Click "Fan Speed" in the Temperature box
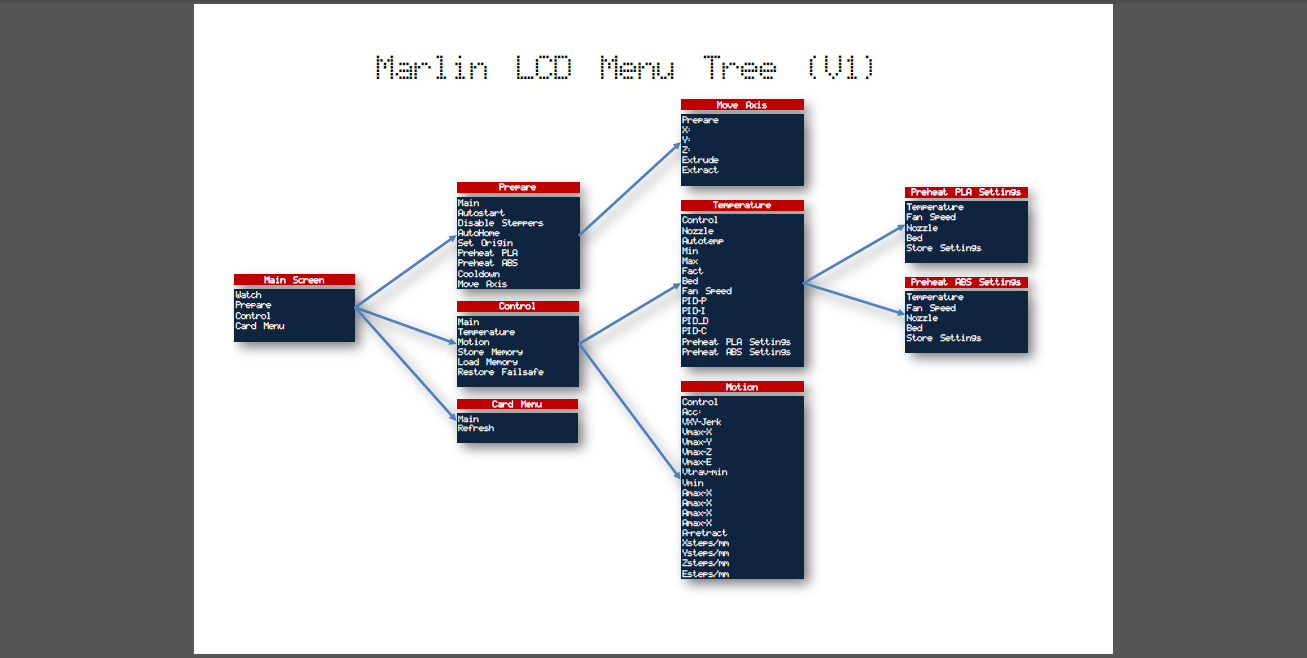 pos(707,291)
